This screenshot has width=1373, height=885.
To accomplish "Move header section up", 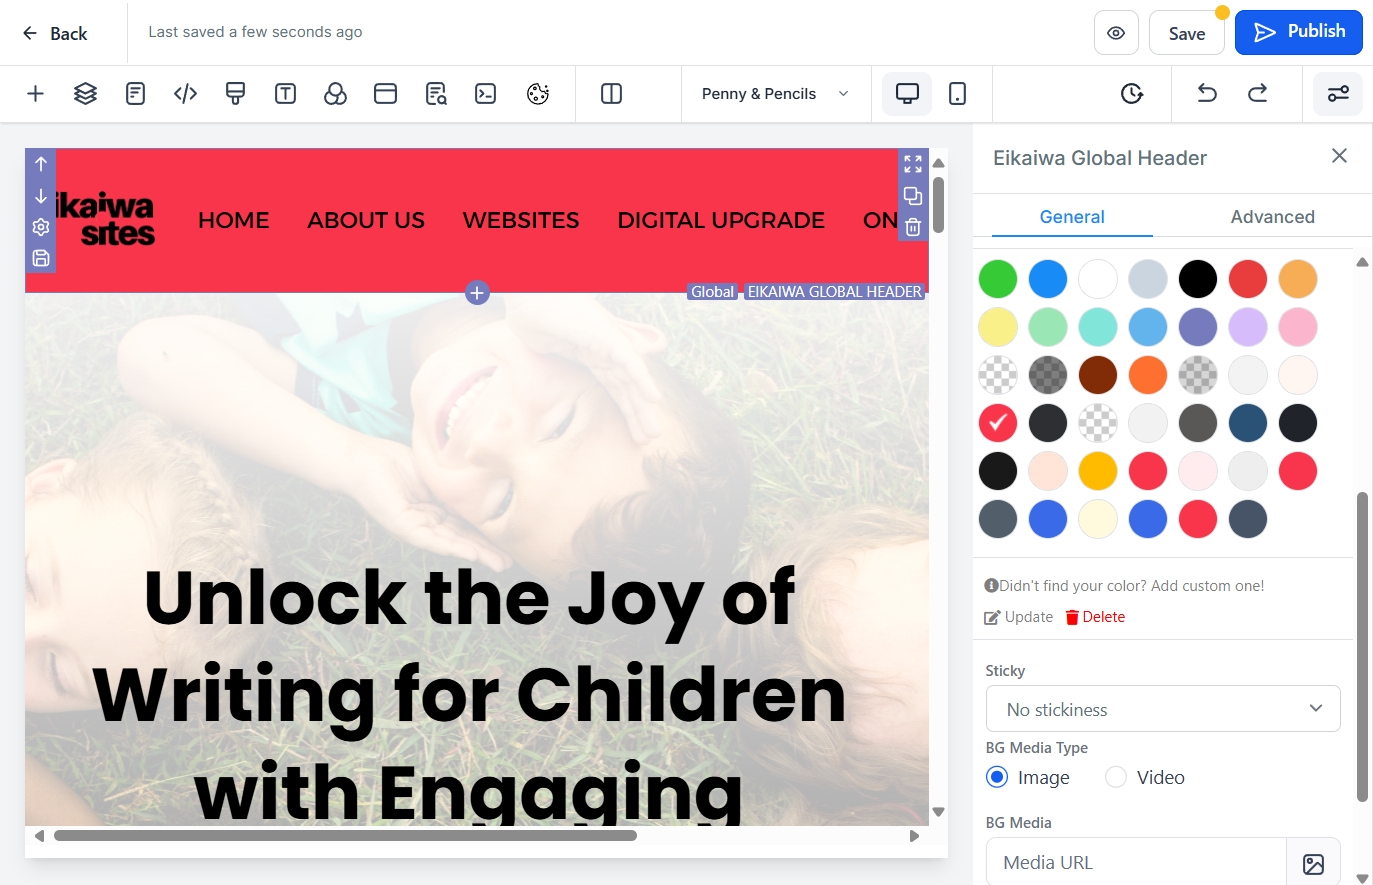I will (41, 164).
